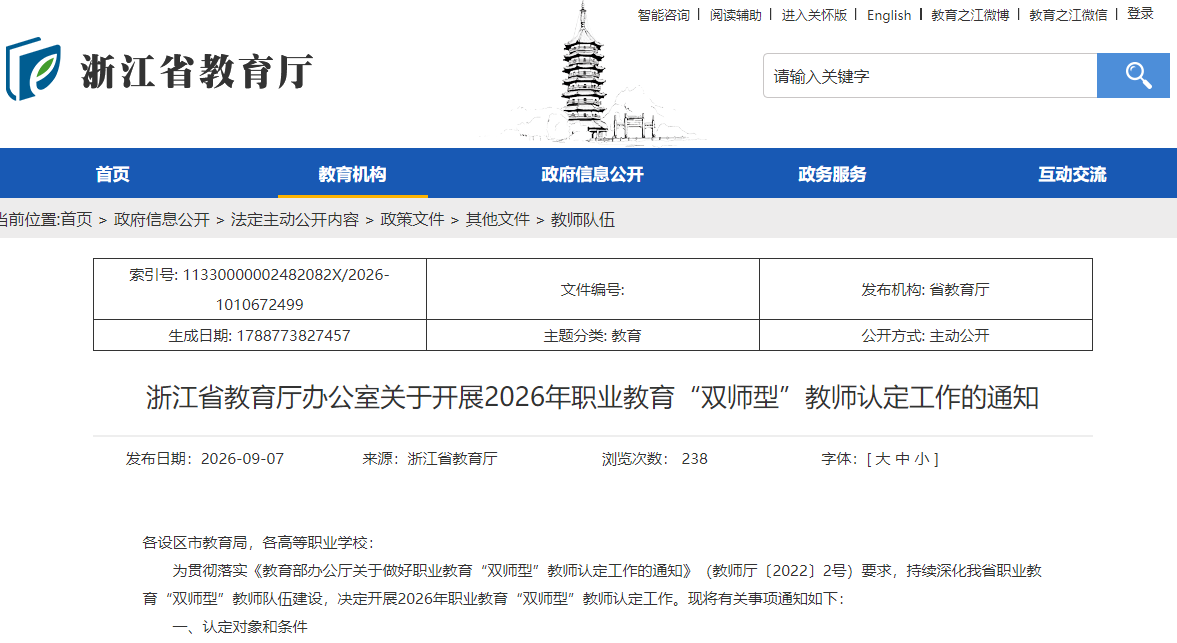This screenshot has height=643, width=1177.
Task: Open the 首页 navigation tab
Action: point(113,174)
